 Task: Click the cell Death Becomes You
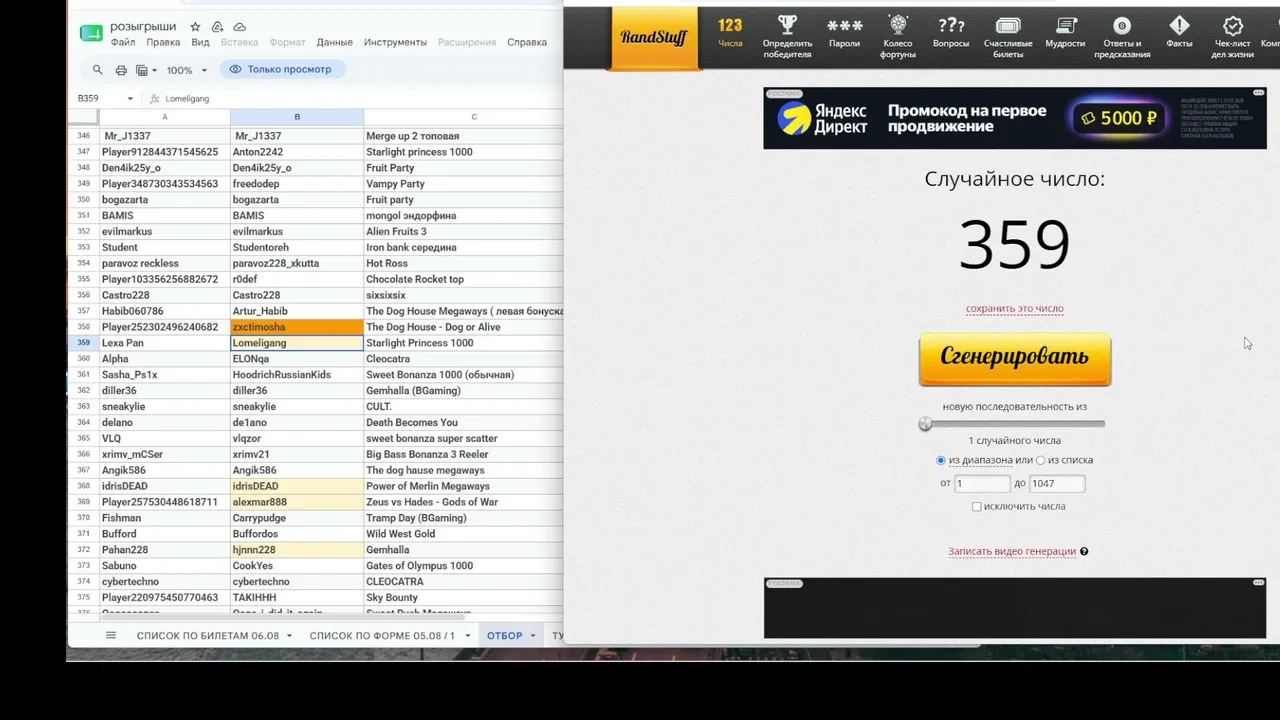point(464,422)
